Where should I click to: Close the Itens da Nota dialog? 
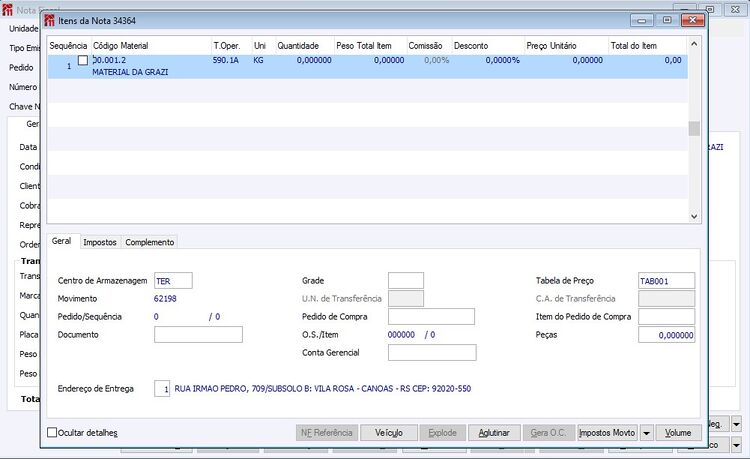coord(692,20)
